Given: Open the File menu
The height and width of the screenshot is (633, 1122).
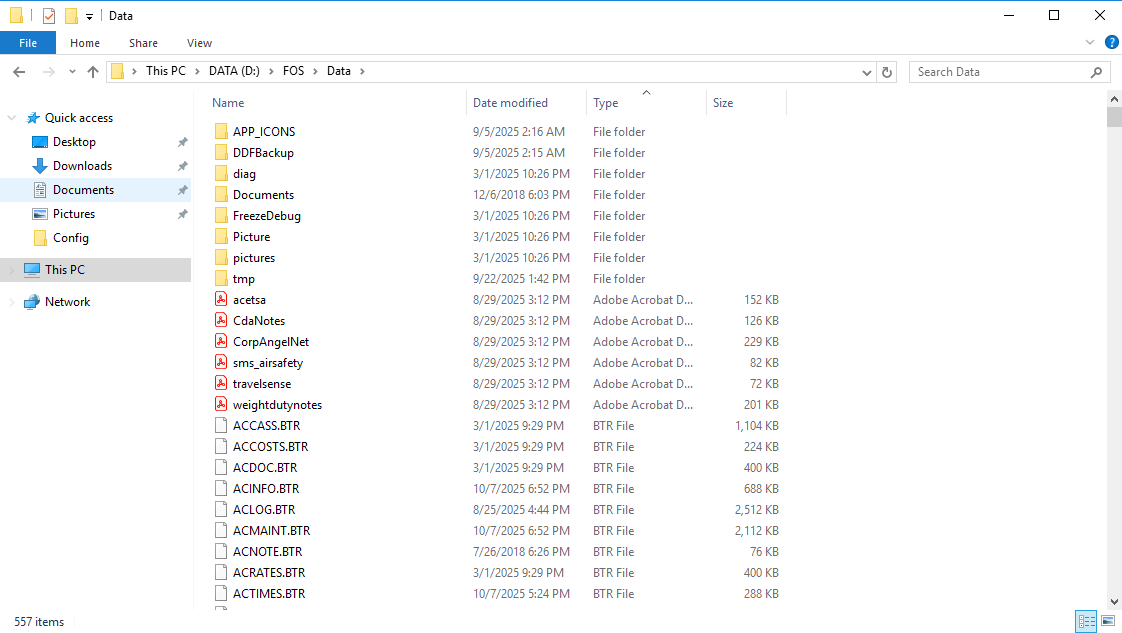Looking at the screenshot, I should click(x=28, y=43).
